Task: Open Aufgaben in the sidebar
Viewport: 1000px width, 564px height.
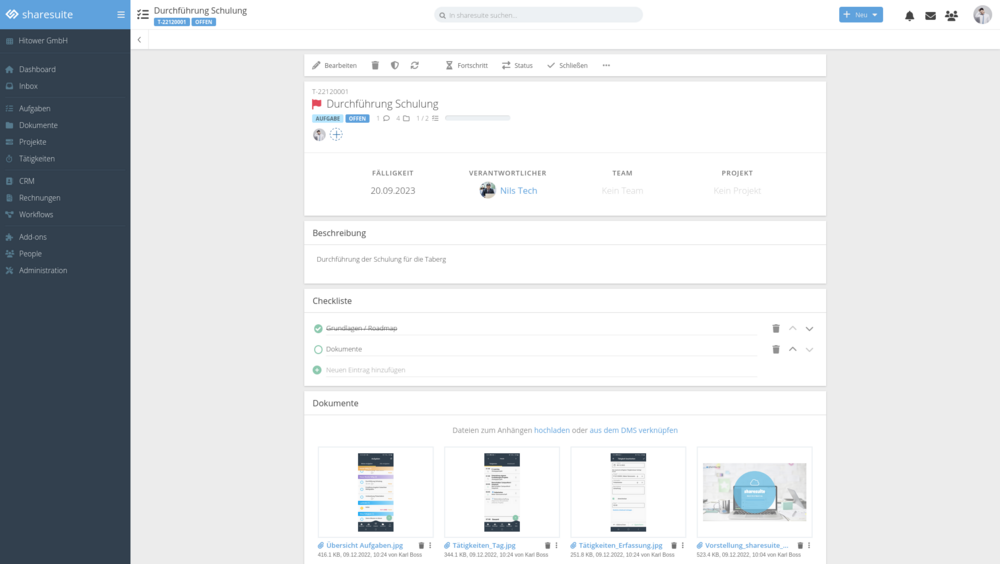Action: 34,108
